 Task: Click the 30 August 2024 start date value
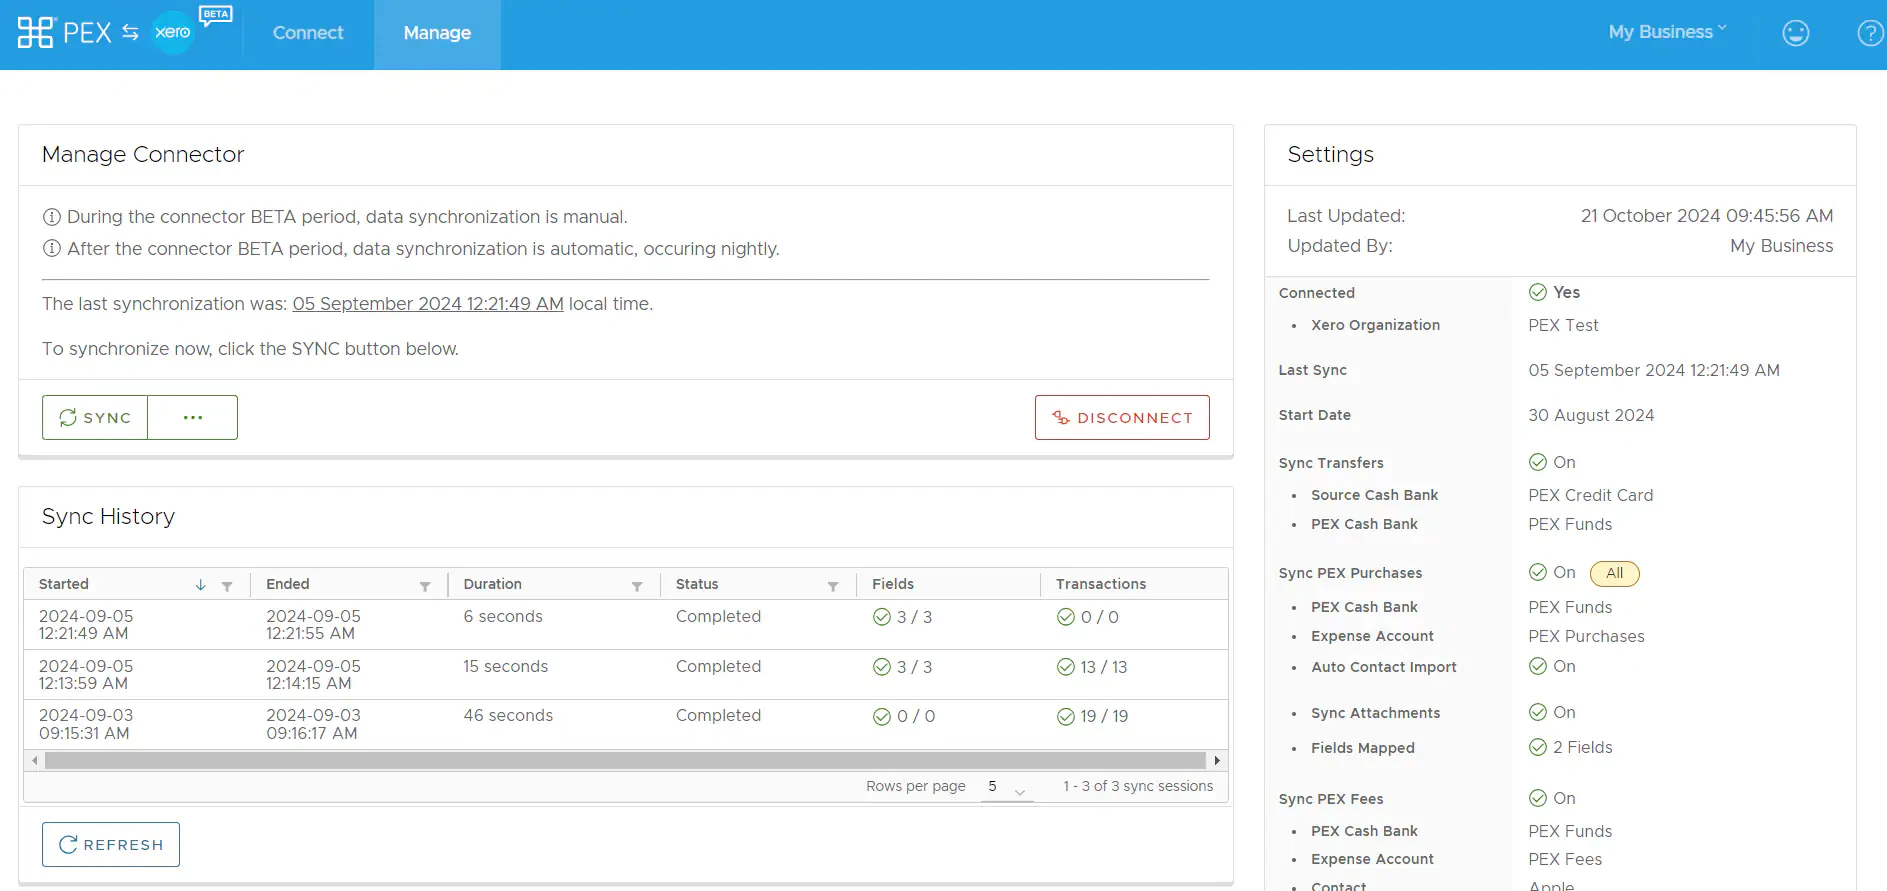tap(1591, 415)
